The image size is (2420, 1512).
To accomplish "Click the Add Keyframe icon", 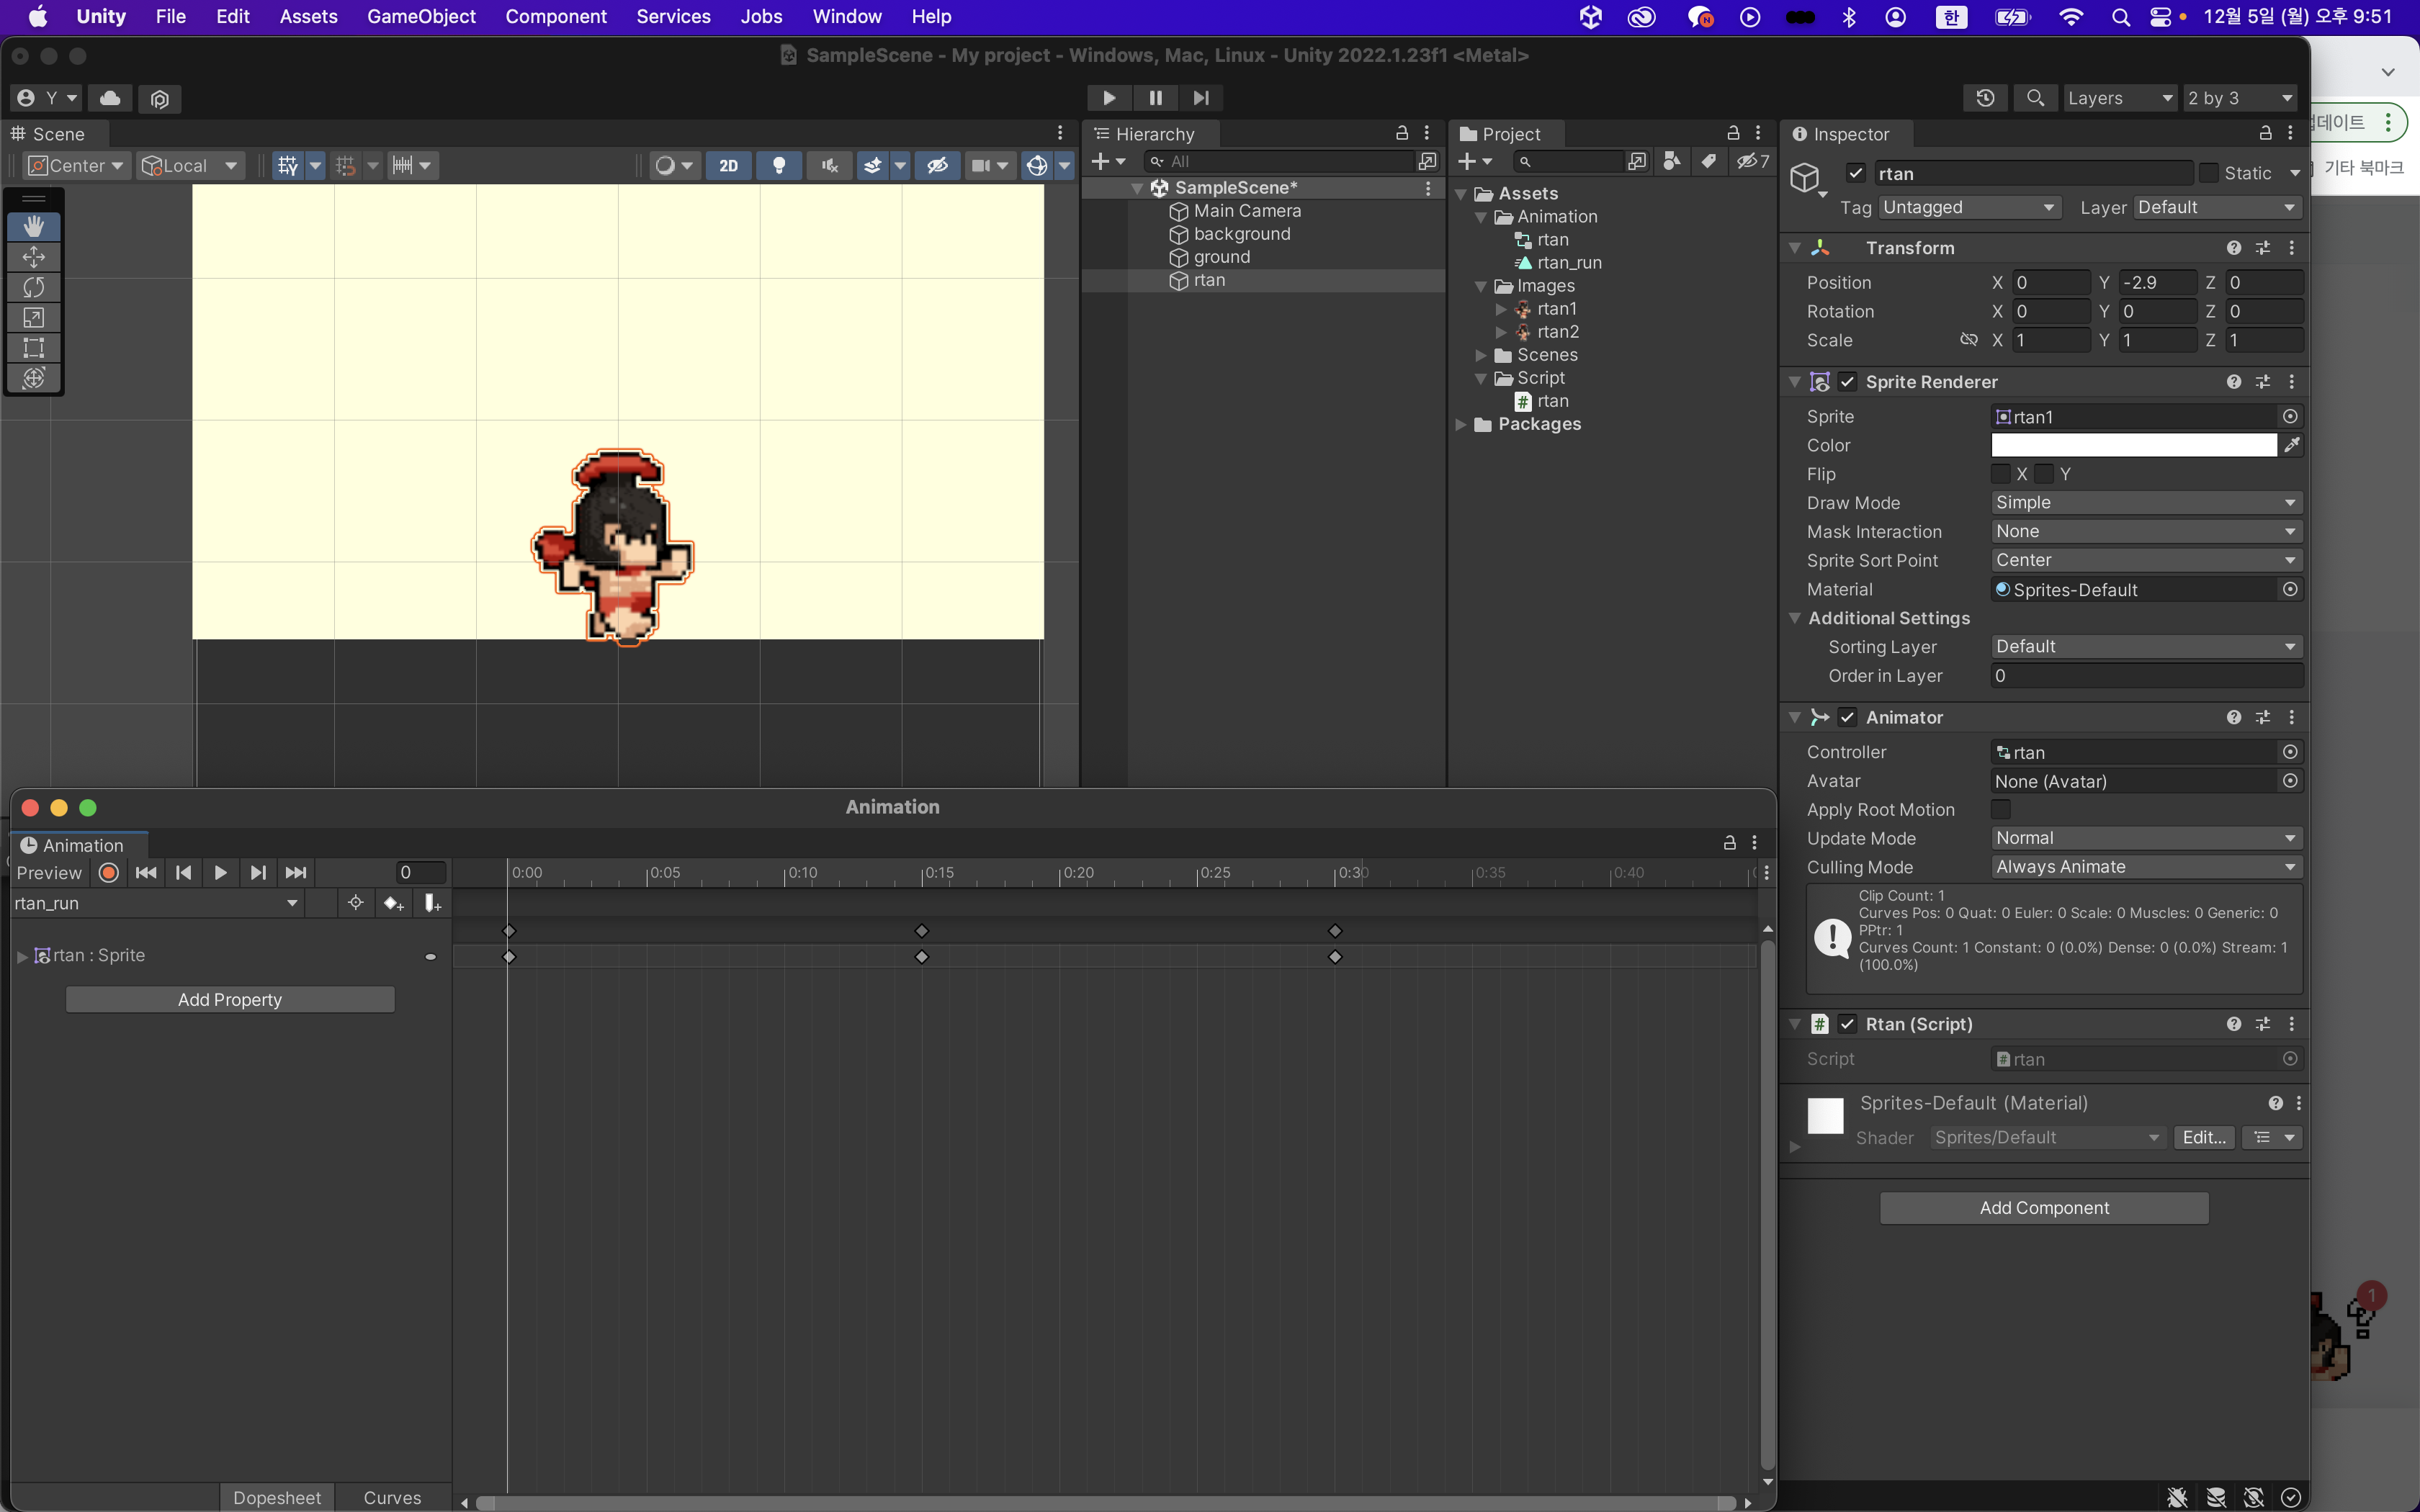I will (393, 904).
